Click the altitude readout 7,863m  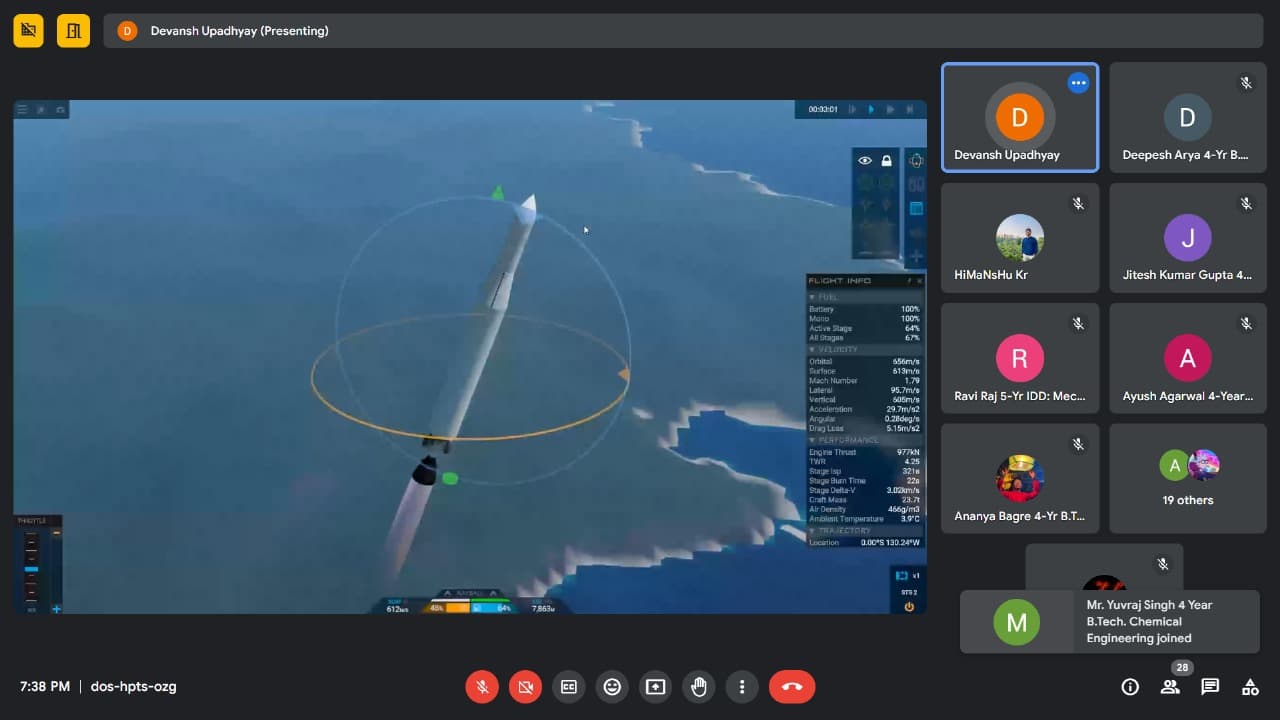point(543,608)
